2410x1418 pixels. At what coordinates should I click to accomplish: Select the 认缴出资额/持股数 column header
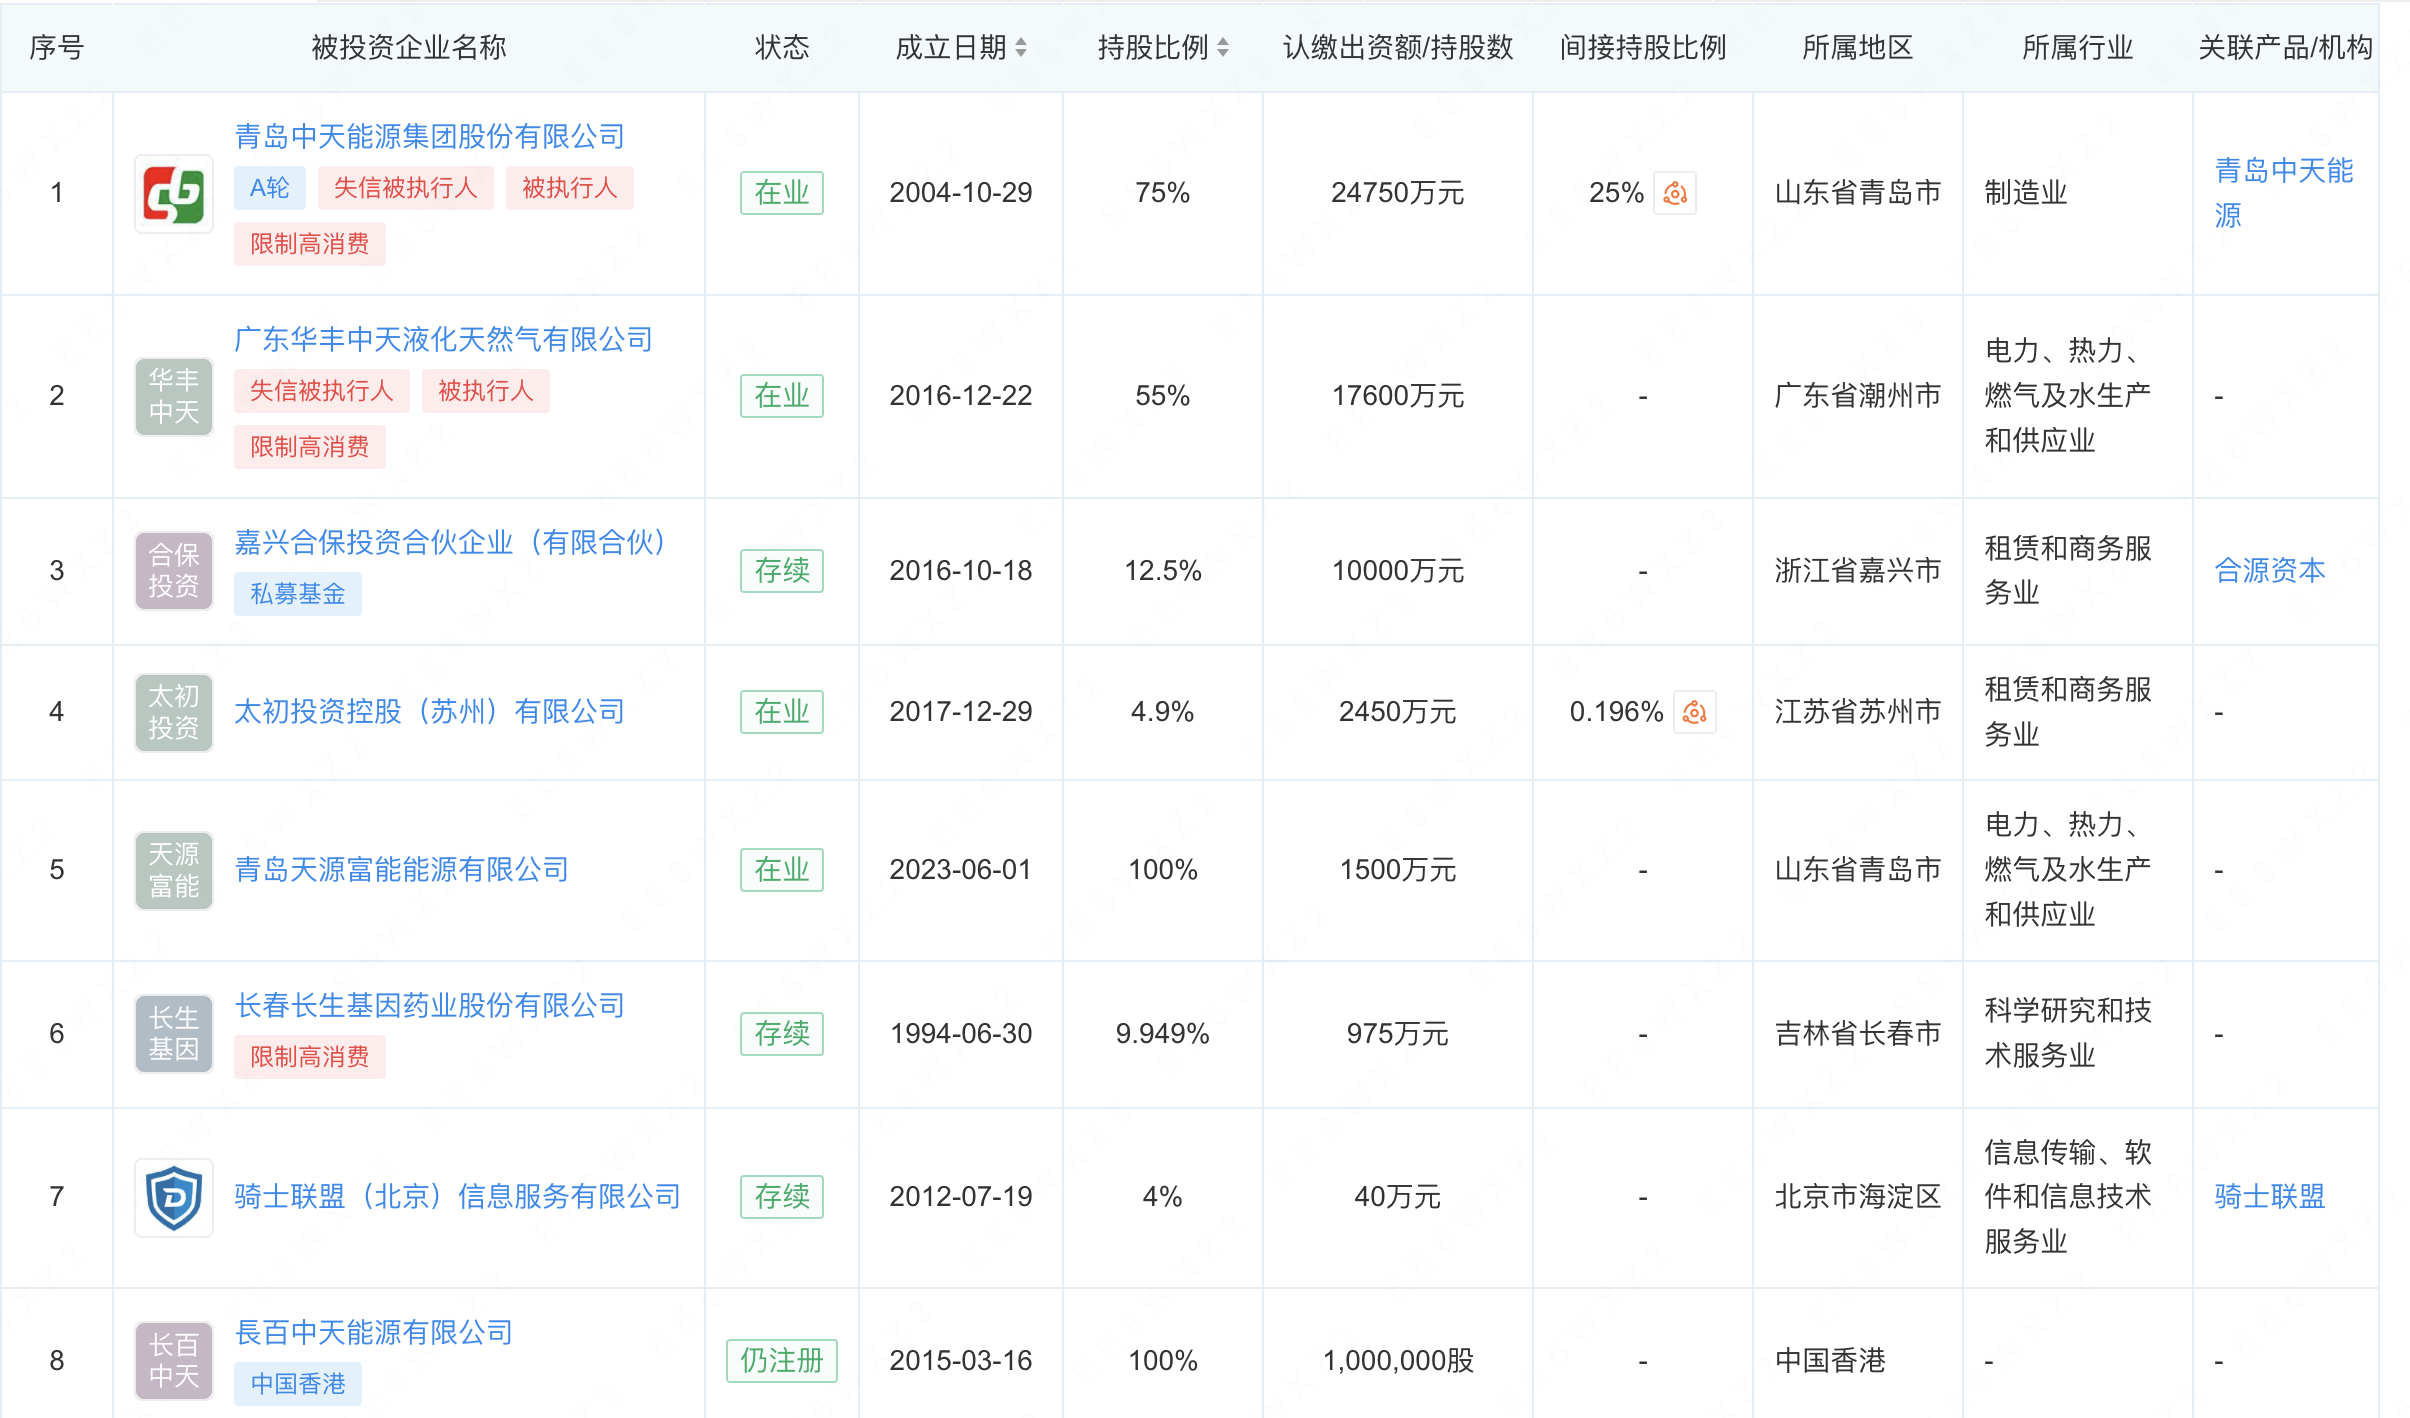coord(1398,47)
